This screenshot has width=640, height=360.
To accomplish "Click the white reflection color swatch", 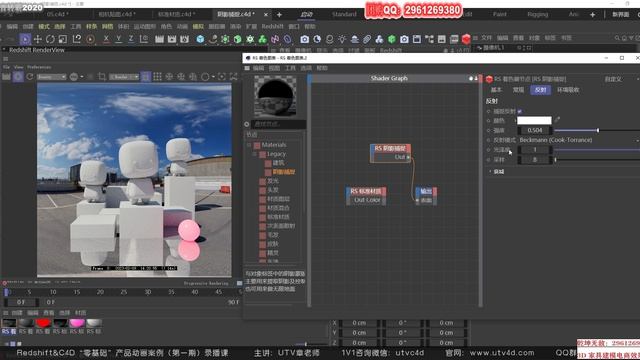I will pyautogui.click(x=534, y=120).
